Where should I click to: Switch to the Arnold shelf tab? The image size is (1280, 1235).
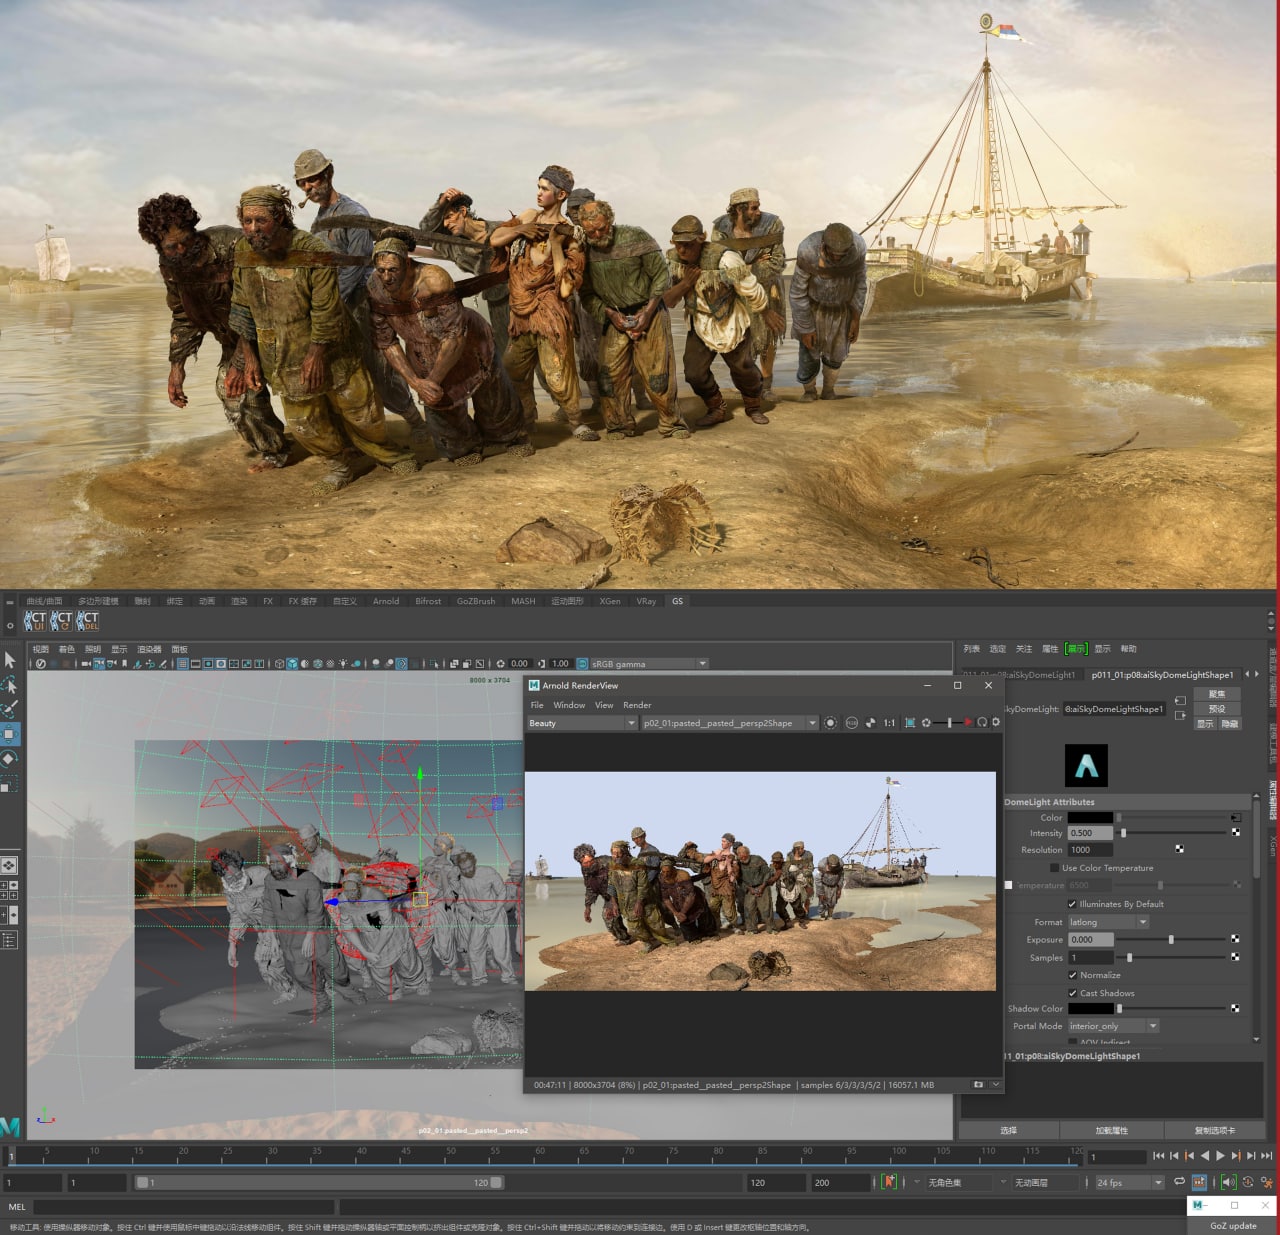pyautogui.click(x=386, y=601)
